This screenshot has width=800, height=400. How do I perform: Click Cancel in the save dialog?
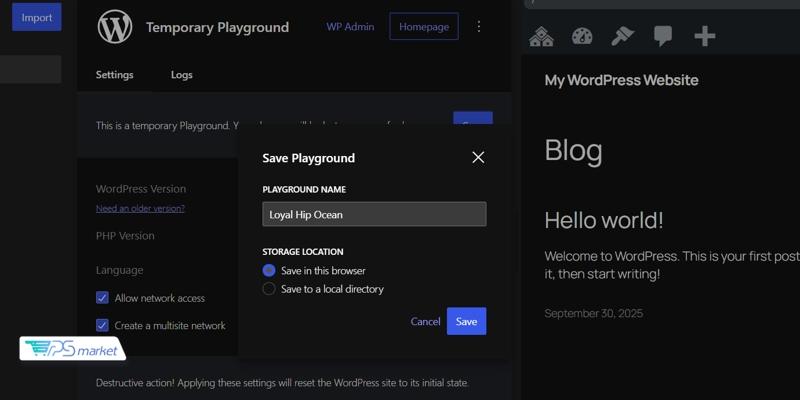click(x=425, y=321)
